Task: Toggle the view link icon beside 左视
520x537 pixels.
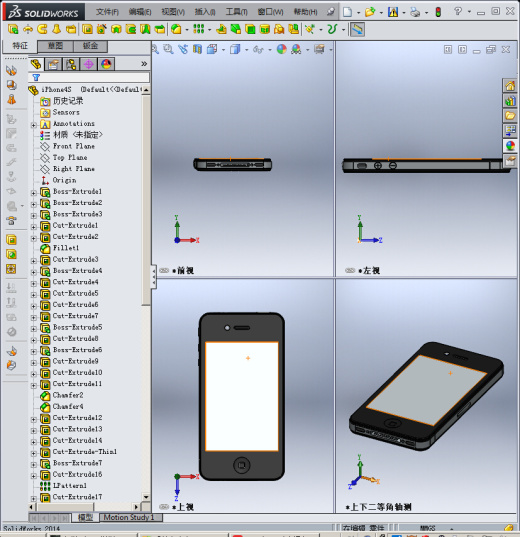Action: tap(350, 271)
